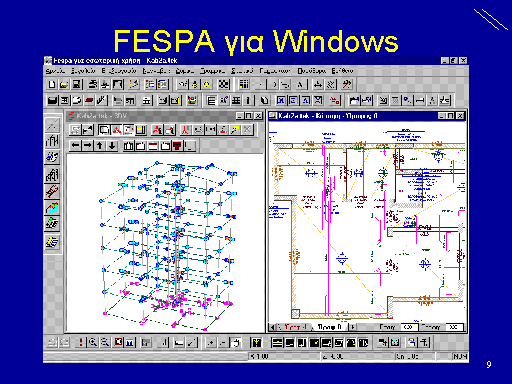Toggle the outlined frame view button in 3D toolbar
The height and width of the screenshot is (384, 512).
click(104, 130)
